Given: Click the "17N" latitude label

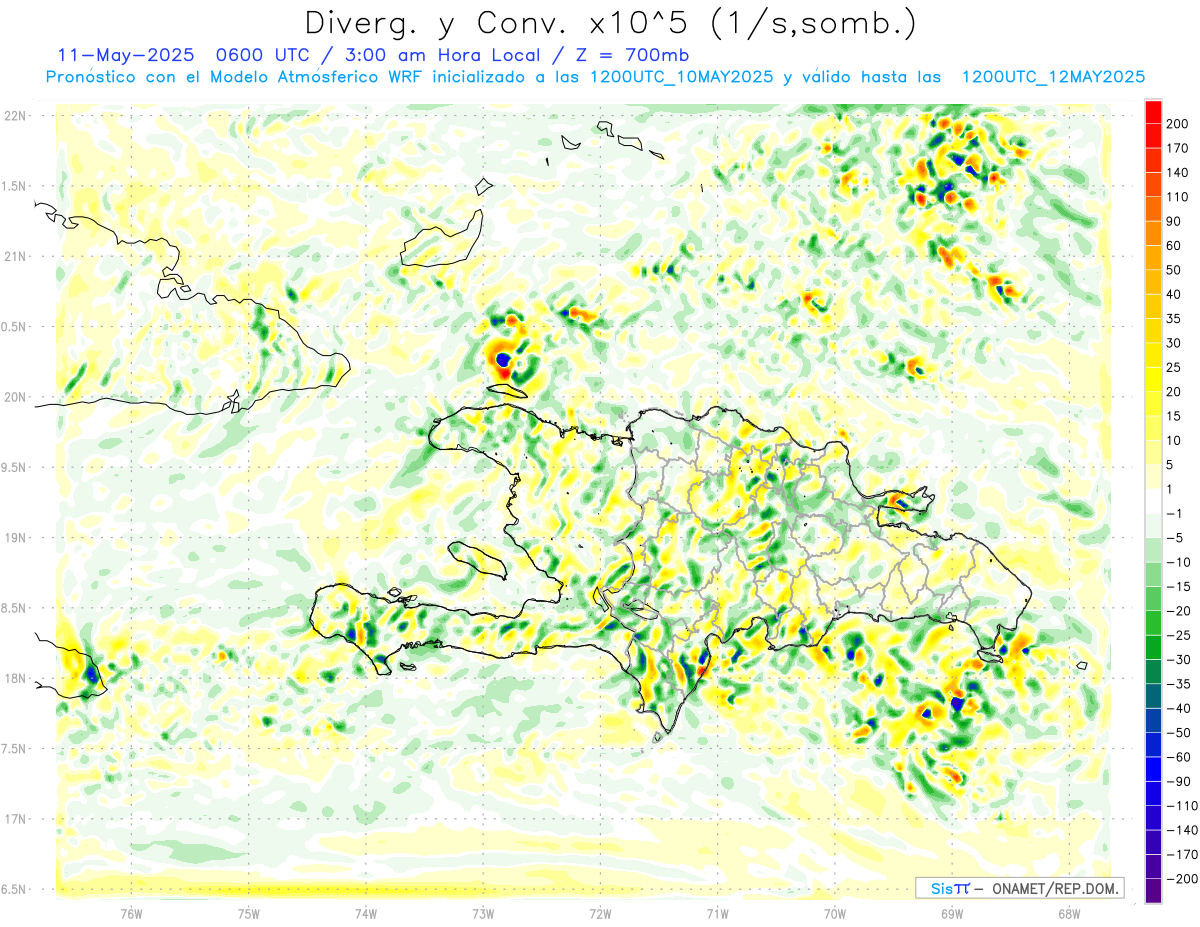Looking at the screenshot, I should pyautogui.click(x=15, y=819).
